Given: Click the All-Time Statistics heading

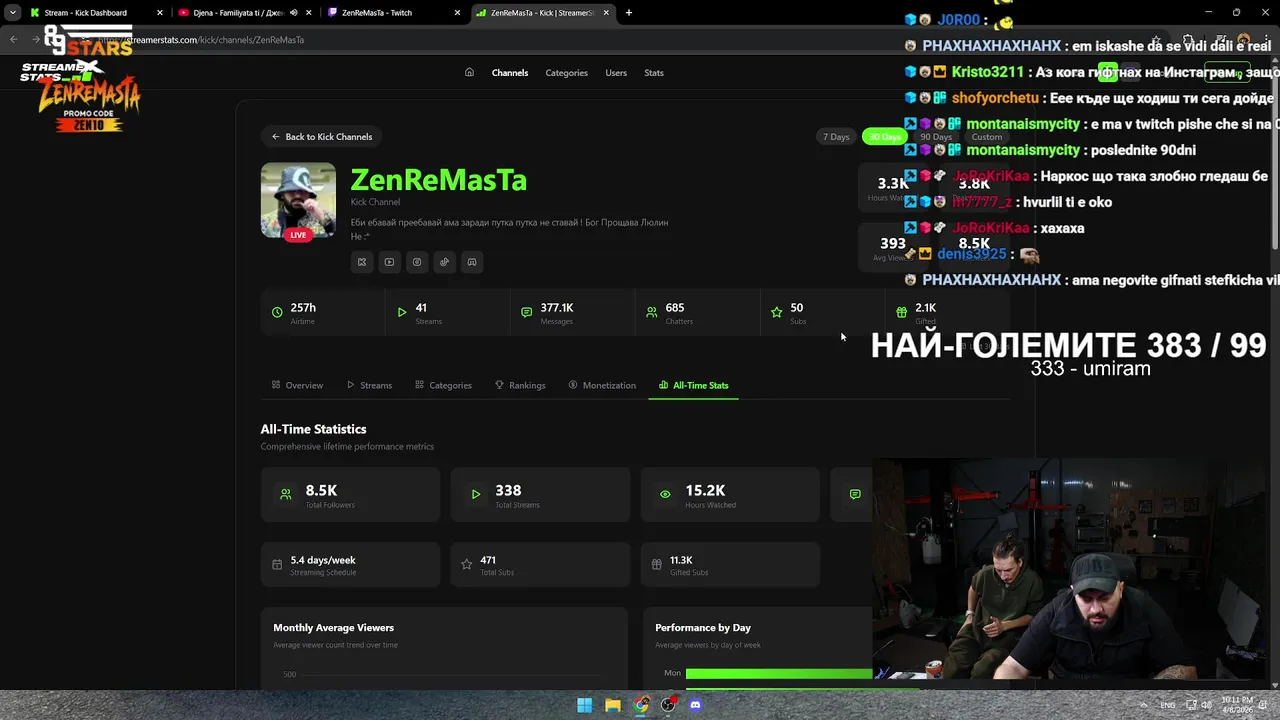Looking at the screenshot, I should coord(313,429).
